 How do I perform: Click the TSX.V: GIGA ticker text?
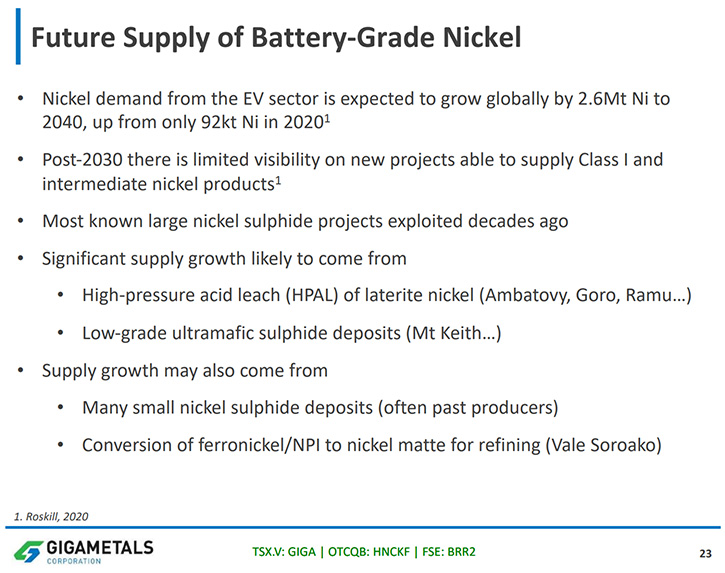[x=284, y=552]
